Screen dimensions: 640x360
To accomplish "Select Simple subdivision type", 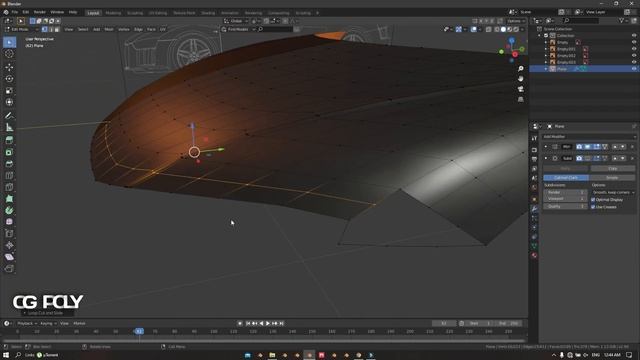I will click(612, 178).
